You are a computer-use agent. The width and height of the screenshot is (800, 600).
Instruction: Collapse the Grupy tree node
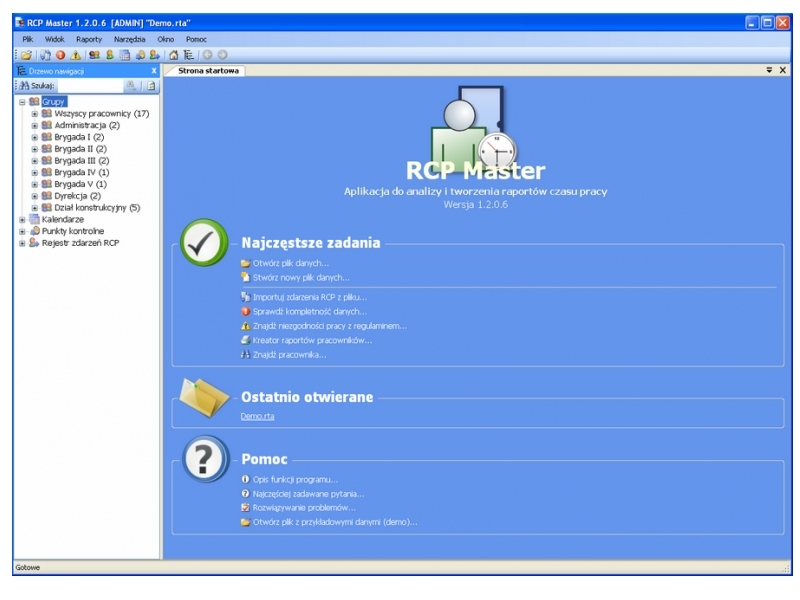21,102
